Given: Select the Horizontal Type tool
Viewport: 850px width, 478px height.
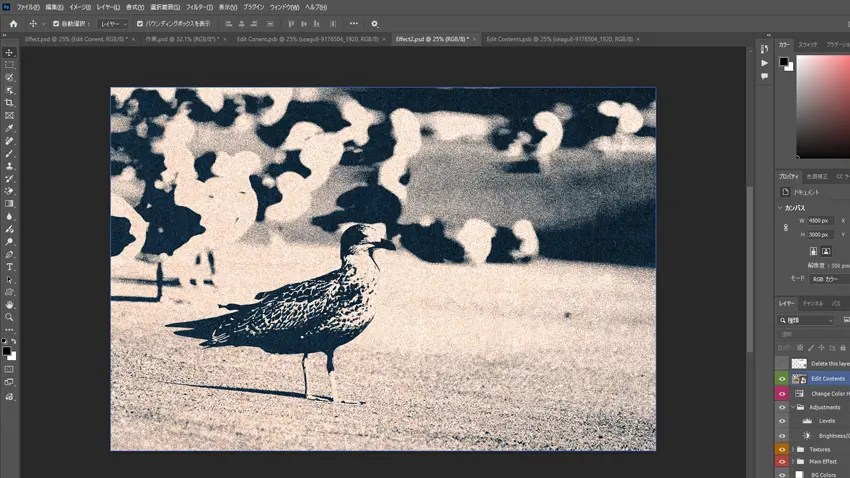Looking at the screenshot, I should point(10,267).
